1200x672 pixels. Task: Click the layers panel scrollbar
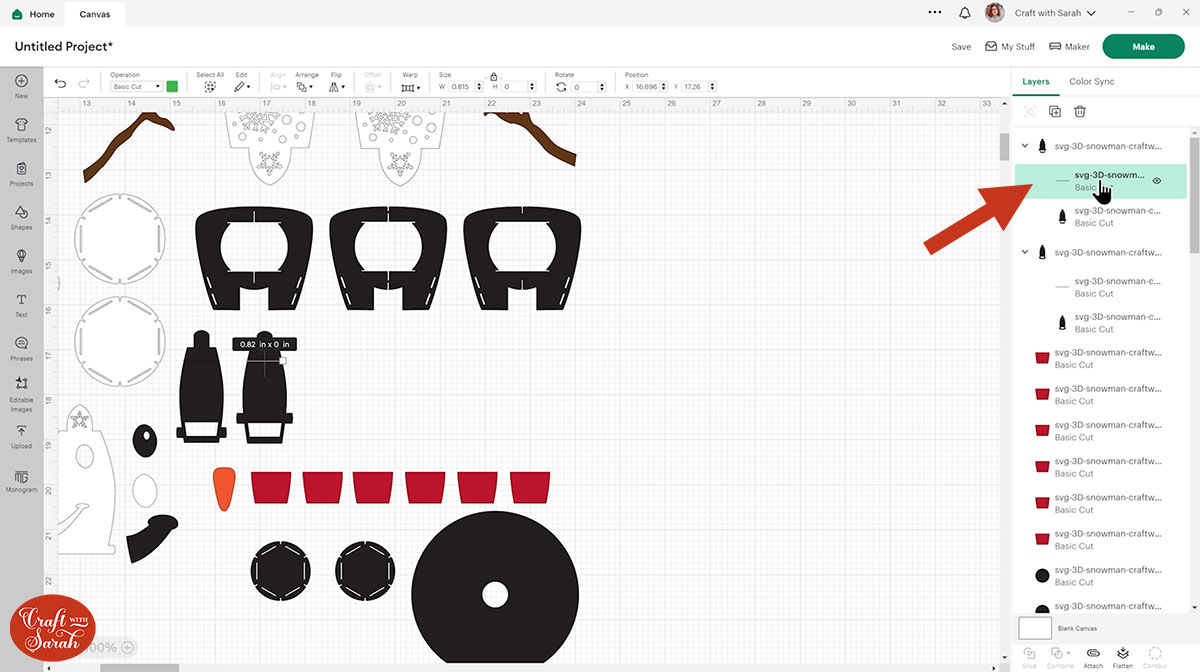click(x=1194, y=195)
